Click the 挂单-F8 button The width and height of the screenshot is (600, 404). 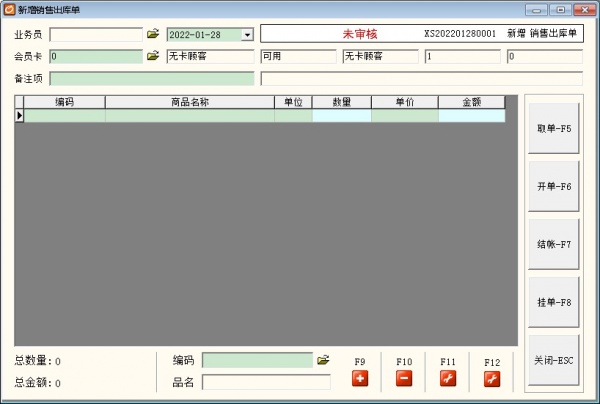tap(554, 302)
